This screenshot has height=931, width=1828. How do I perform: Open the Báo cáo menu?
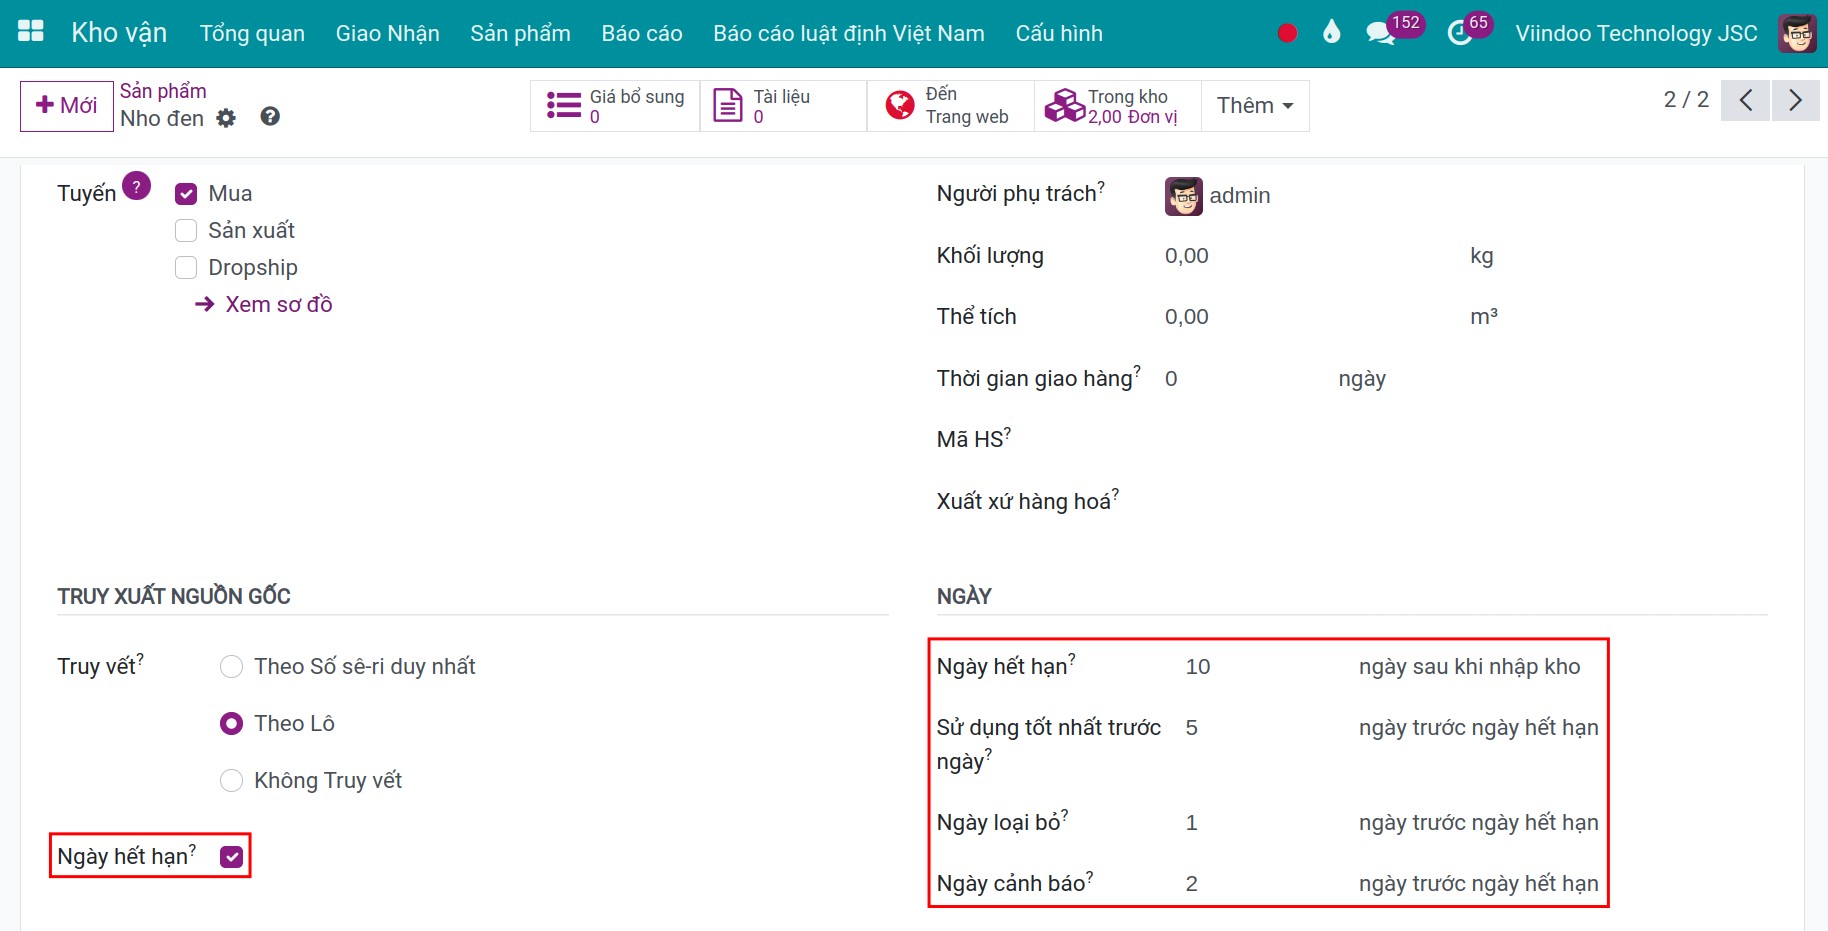click(x=642, y=33)
